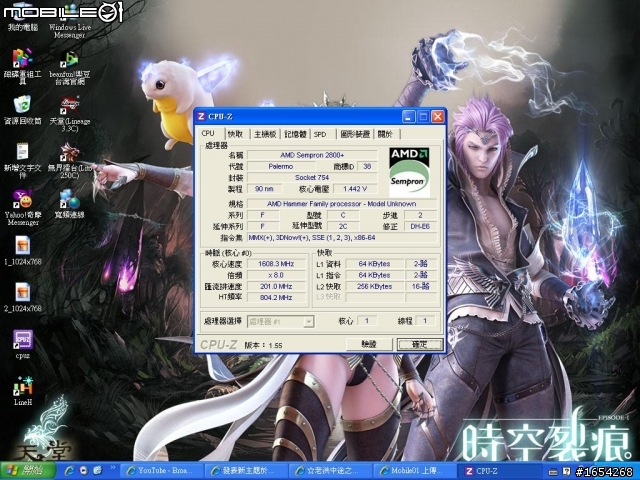Select the 無界擂台 game shortcut icon
The height and width of the screenshot is (480, 640).
pos(69,160)
